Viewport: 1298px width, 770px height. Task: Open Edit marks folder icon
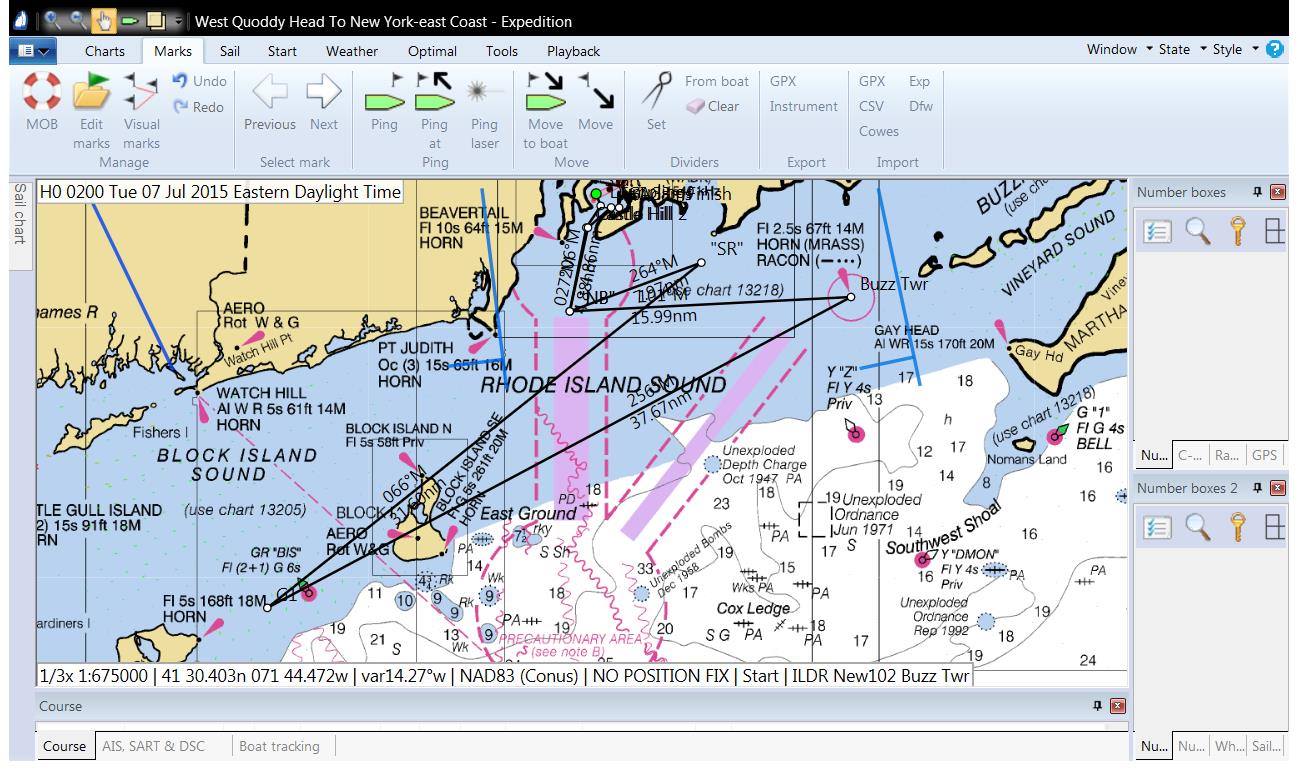point(91,91)
